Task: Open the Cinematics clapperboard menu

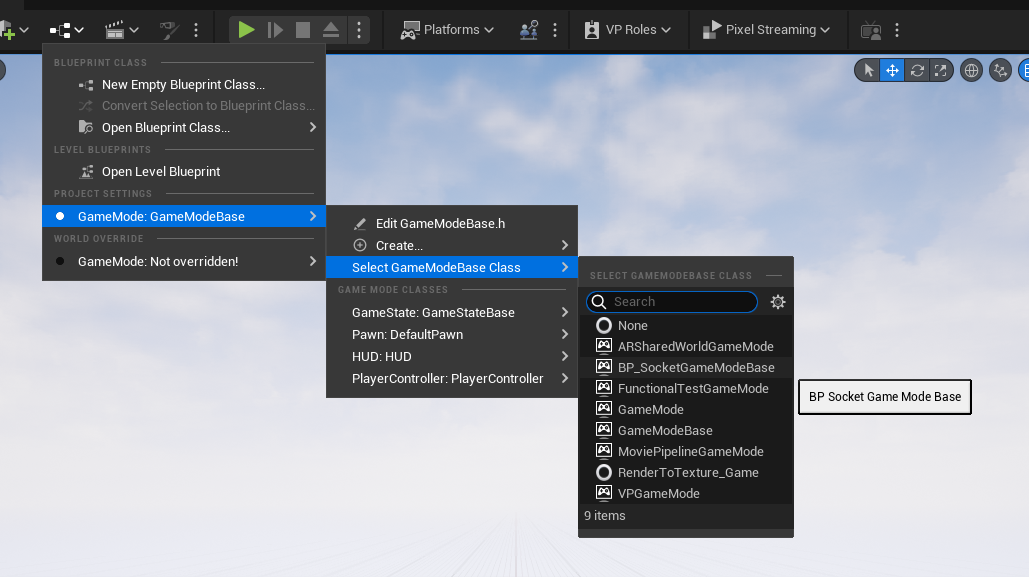Action: (122, 30)
